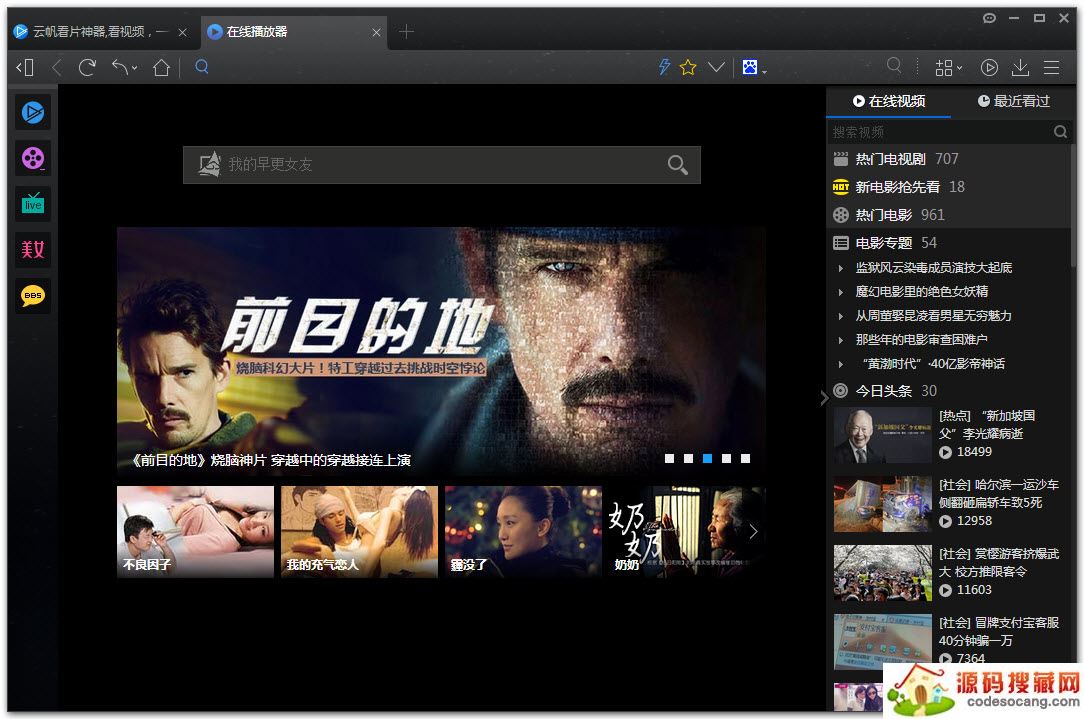Open the downloads arrow icon
Screen dimensions: 1084x719
(x=1020, y=67)
